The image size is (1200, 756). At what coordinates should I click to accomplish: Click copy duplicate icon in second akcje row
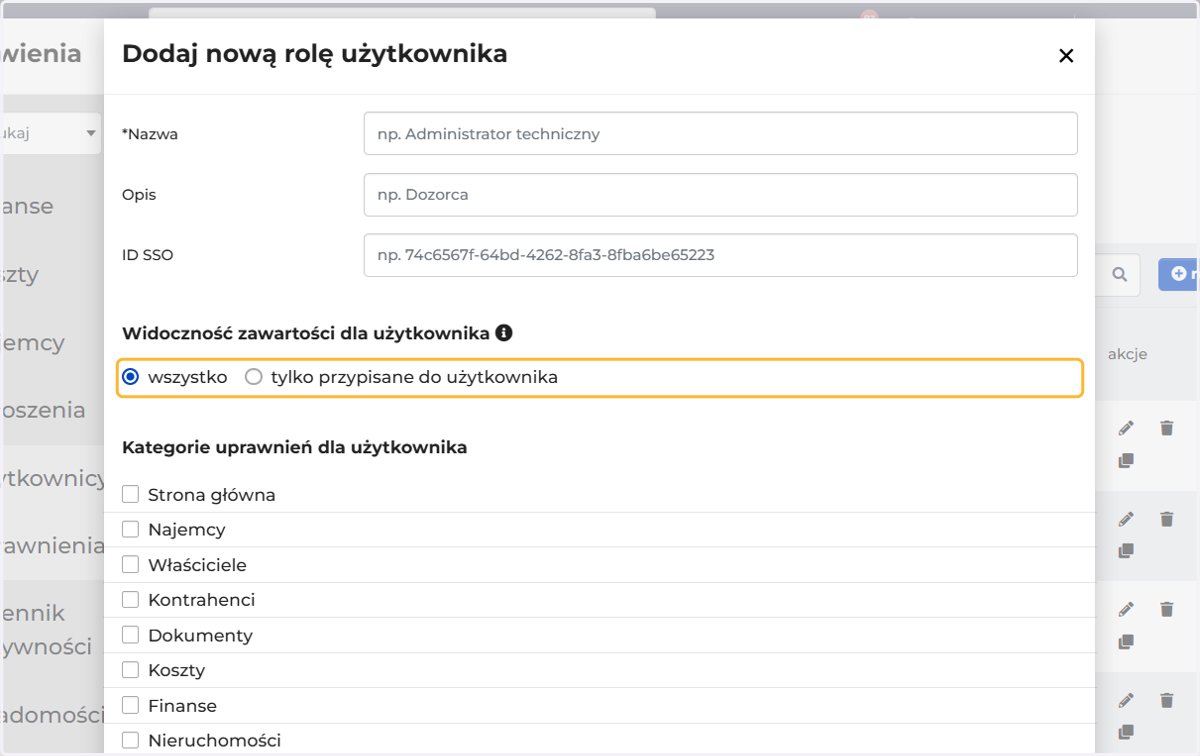click(x=1126, y=551)
